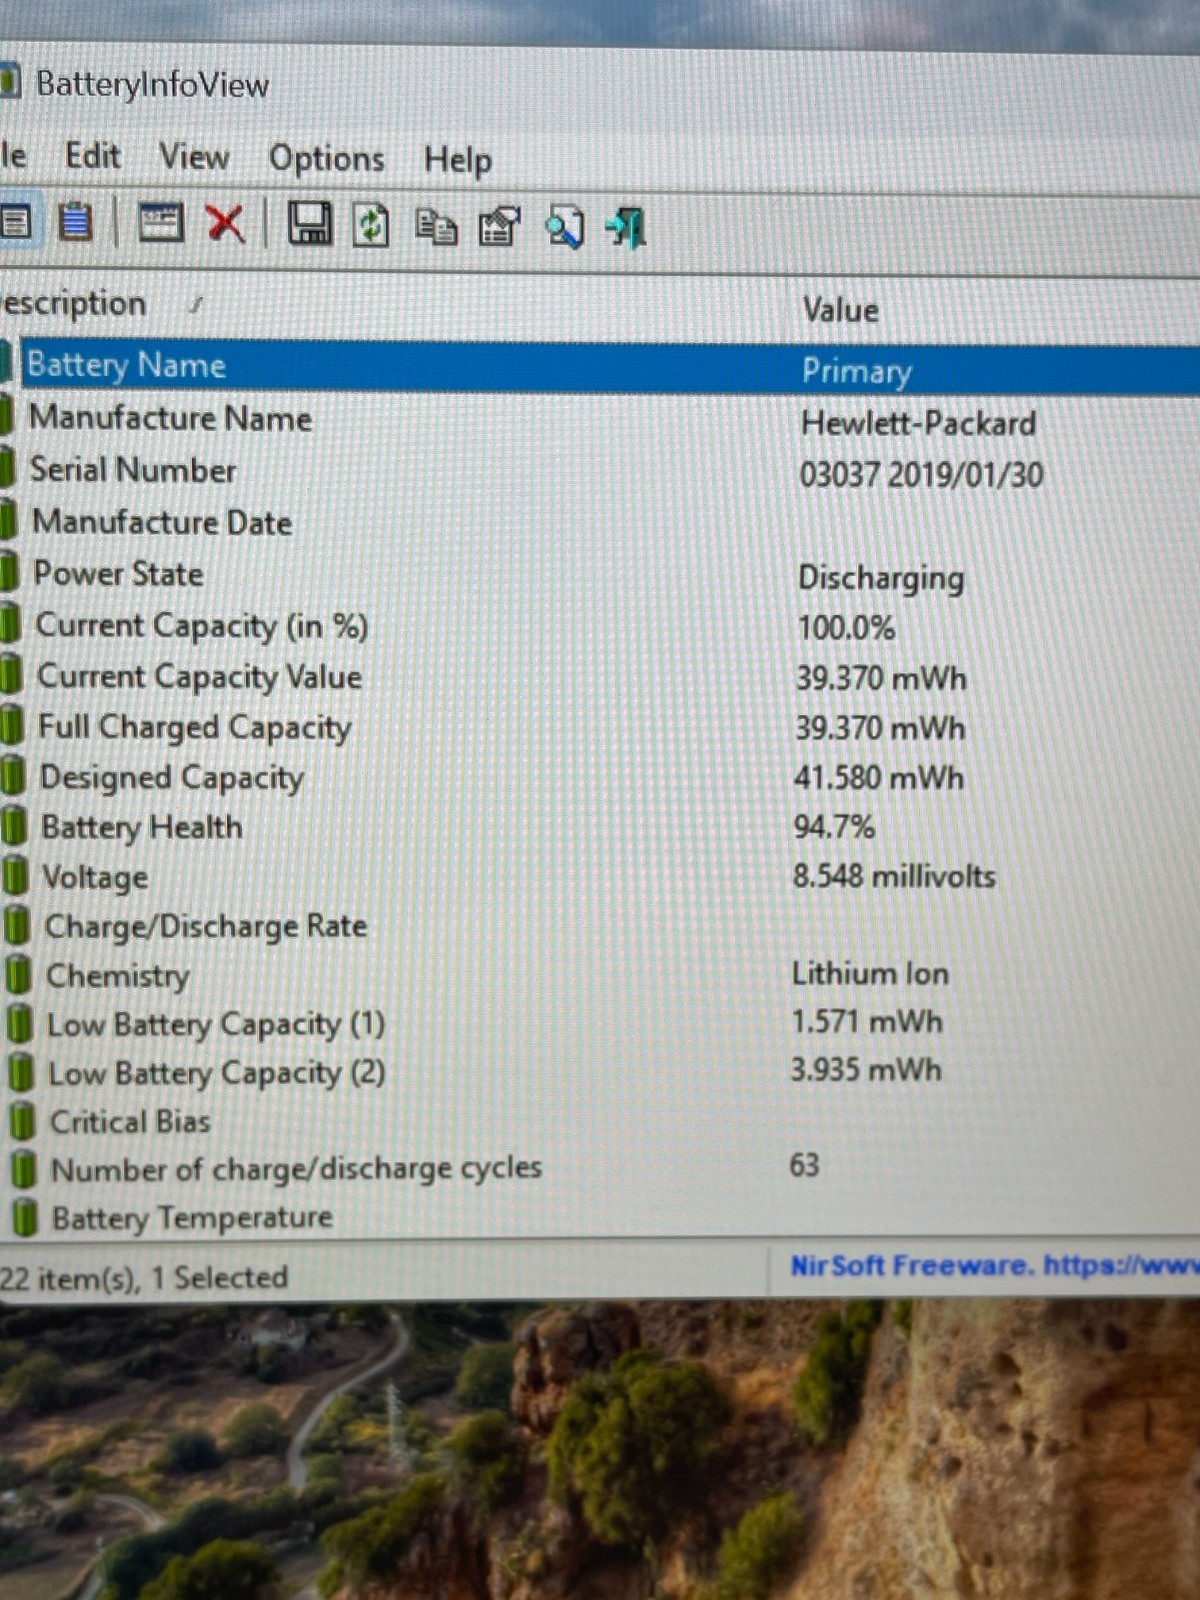Open the Options menu
This screenshot has width=1200, height=1600.
click(326, 159)
